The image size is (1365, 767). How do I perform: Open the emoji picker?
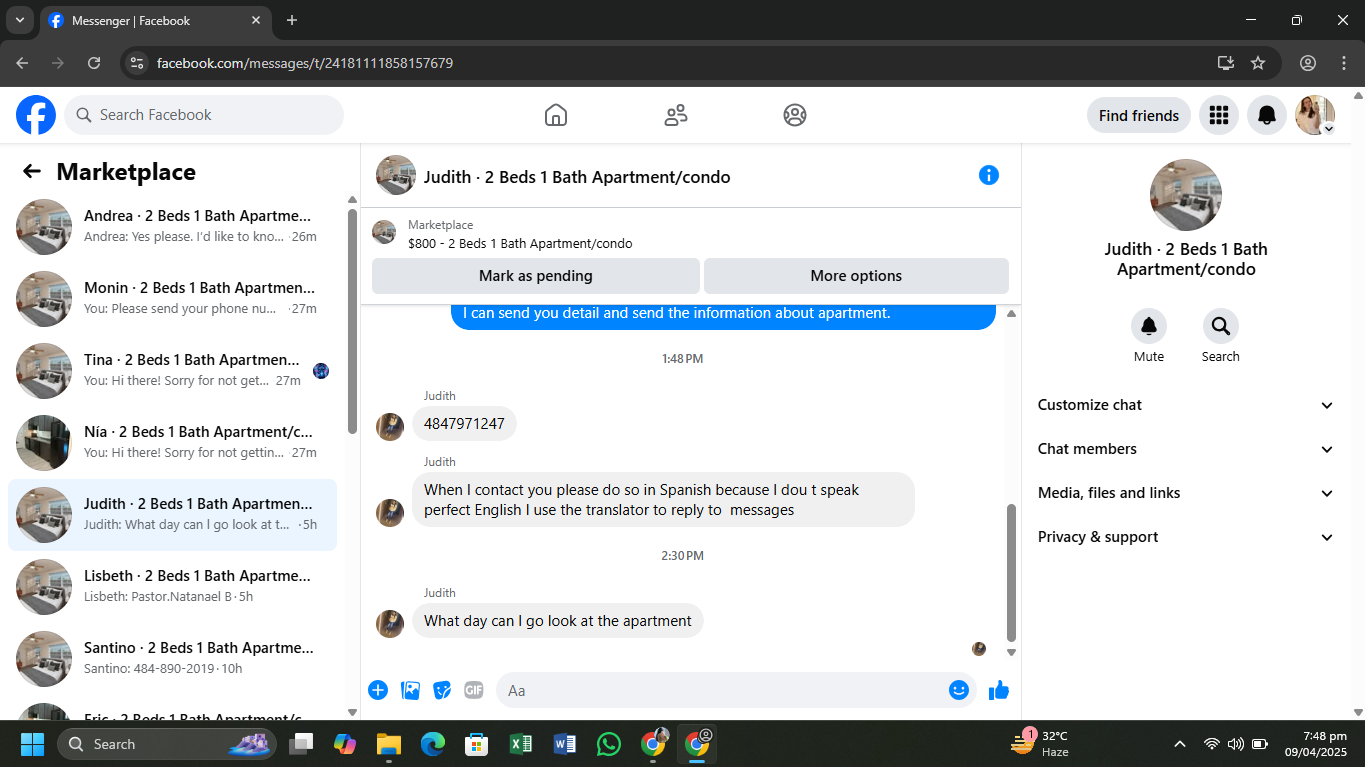(959, 690)
